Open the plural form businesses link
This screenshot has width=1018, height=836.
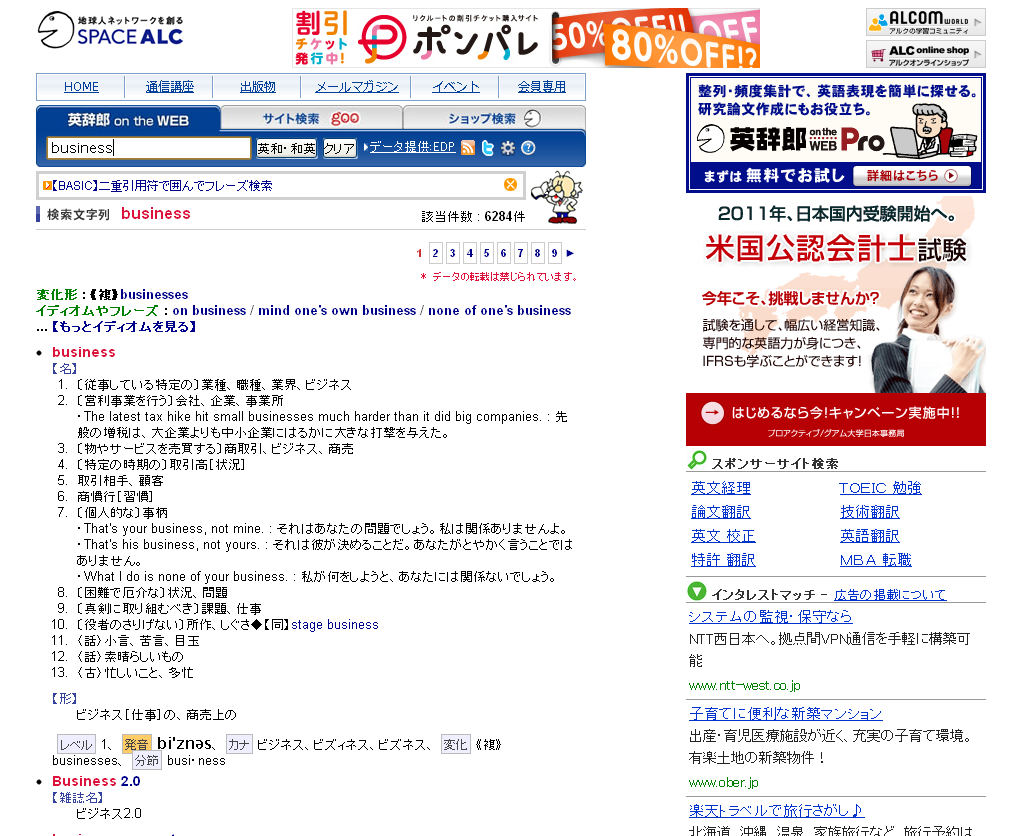[x=154, y=295]
